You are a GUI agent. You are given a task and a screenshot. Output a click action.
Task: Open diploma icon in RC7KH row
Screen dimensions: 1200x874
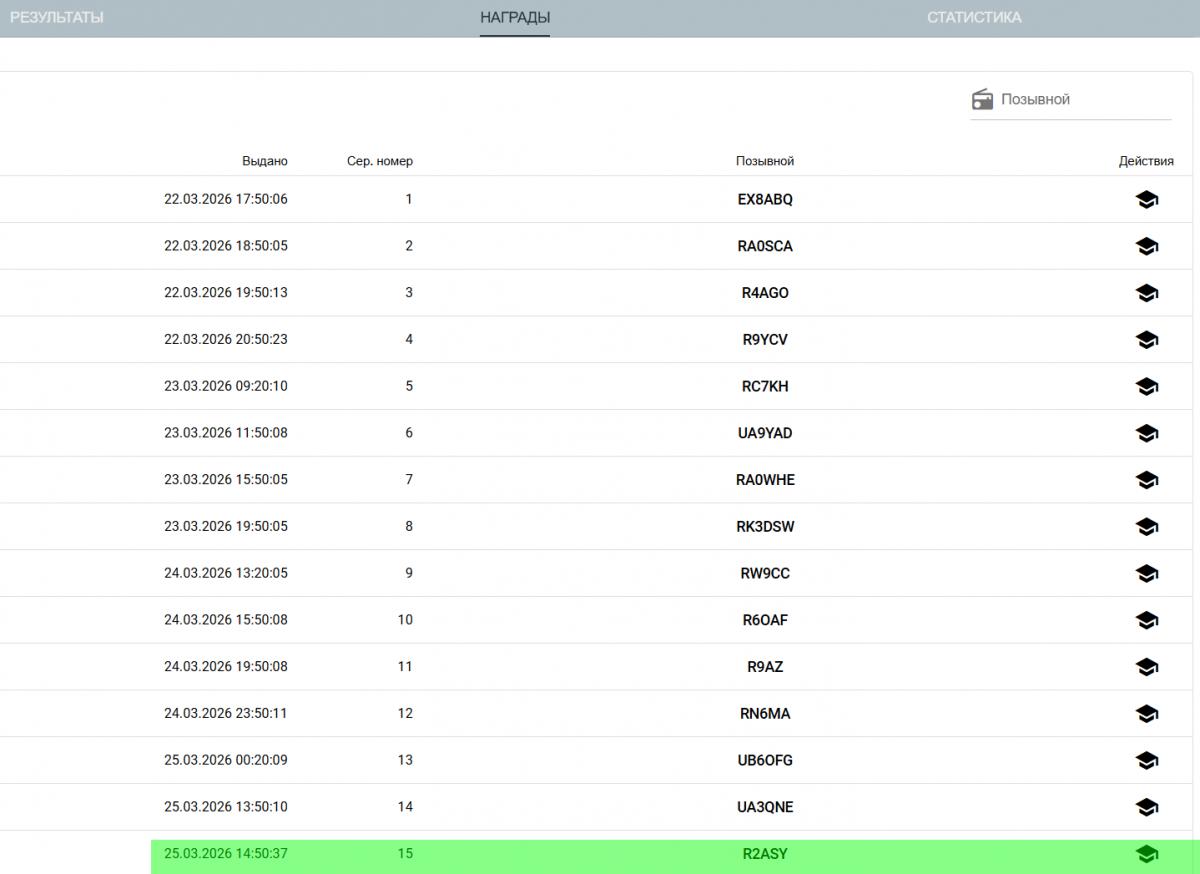pyautogui.click(x=1146, y=387)
